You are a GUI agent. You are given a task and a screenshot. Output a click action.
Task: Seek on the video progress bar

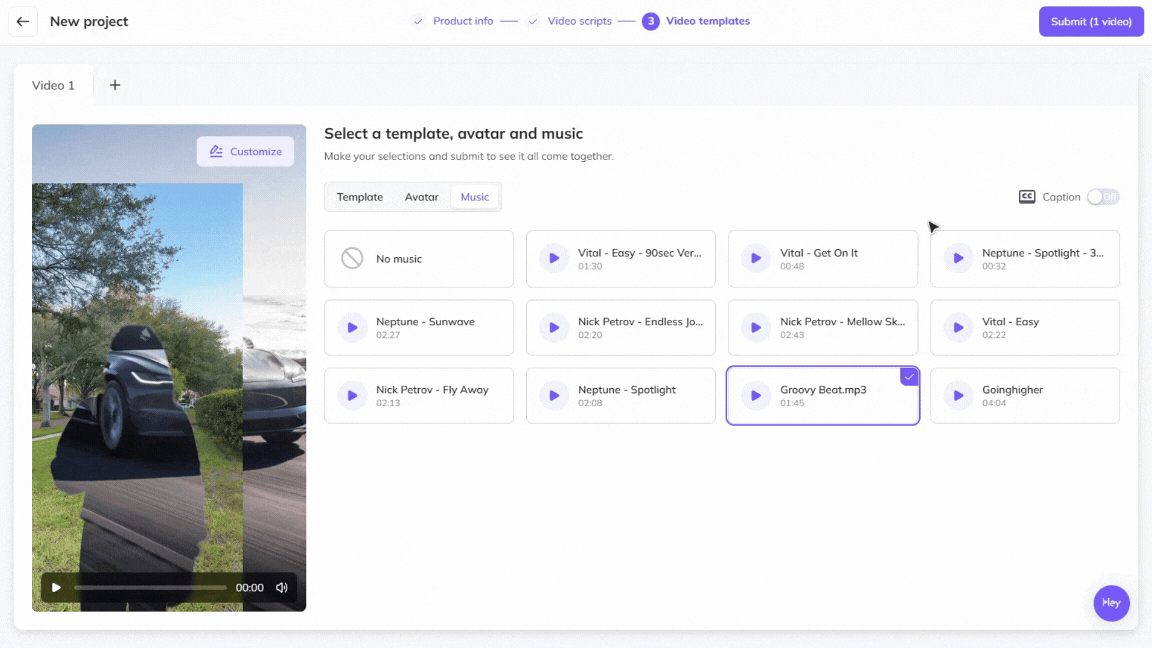(x=150, y=588)
